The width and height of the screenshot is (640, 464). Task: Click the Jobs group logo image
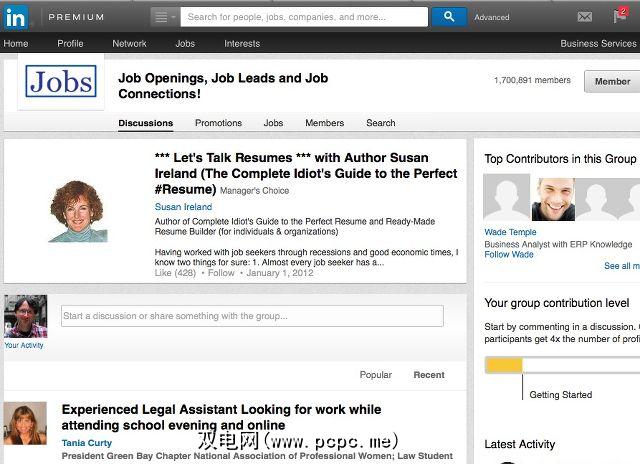(x=61, y=81)
